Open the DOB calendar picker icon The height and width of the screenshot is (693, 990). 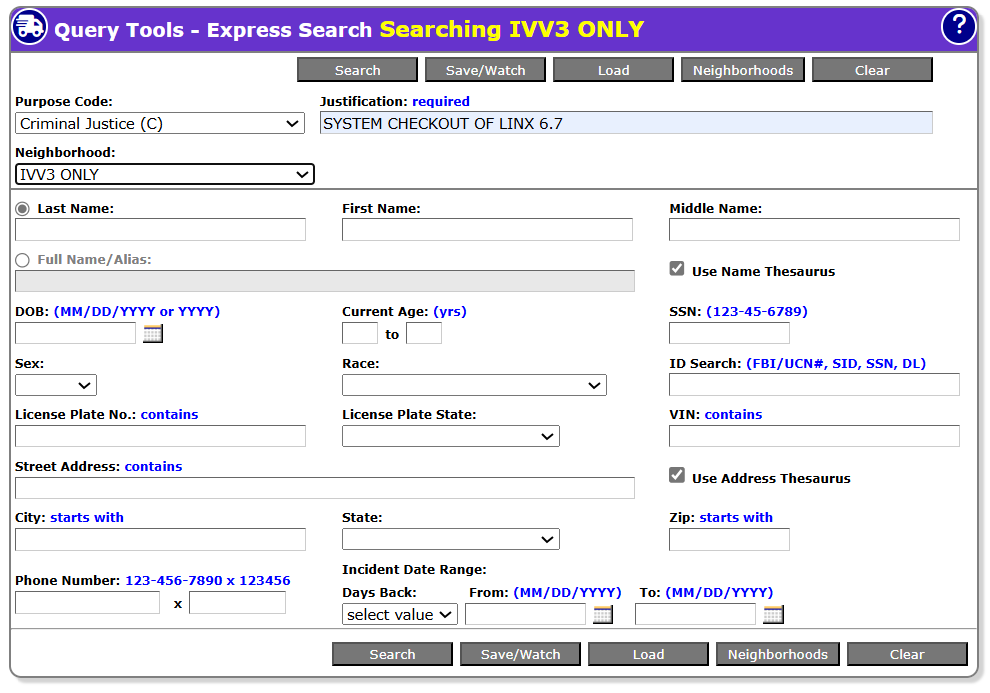tap(152, 334)
